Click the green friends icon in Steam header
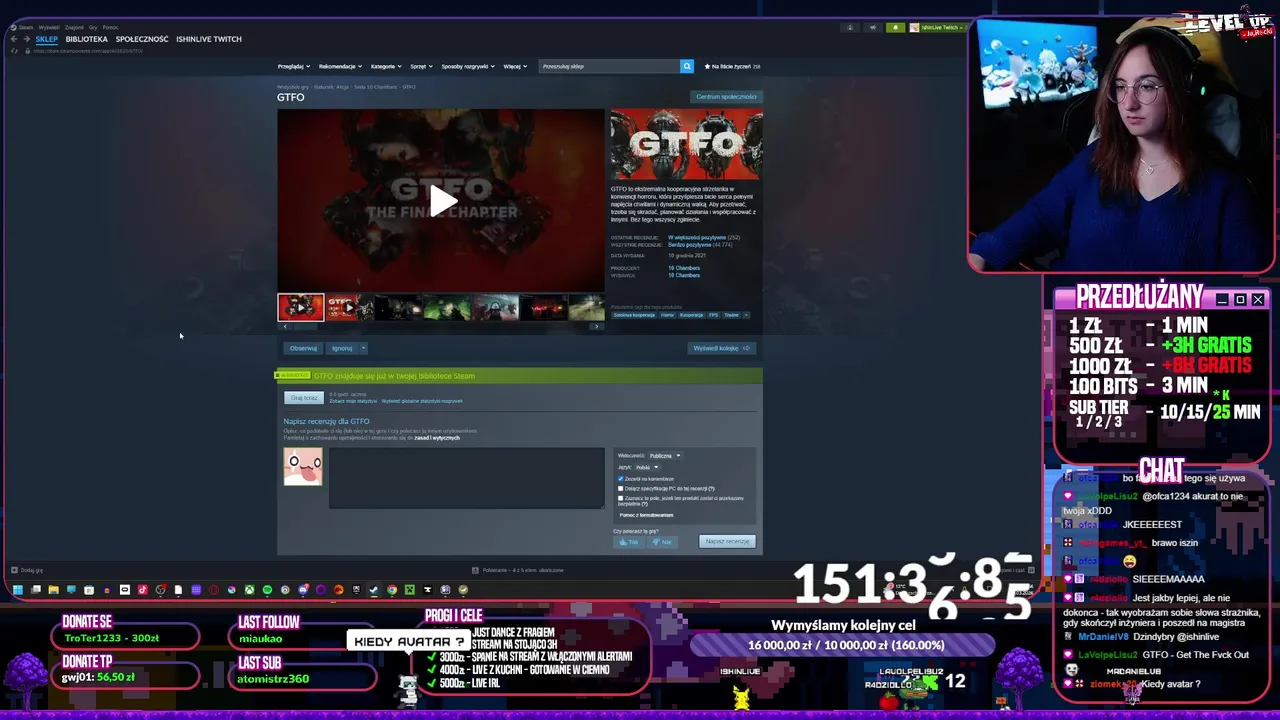The height and width of the screenshot is (720, 1280). point(896,27)
